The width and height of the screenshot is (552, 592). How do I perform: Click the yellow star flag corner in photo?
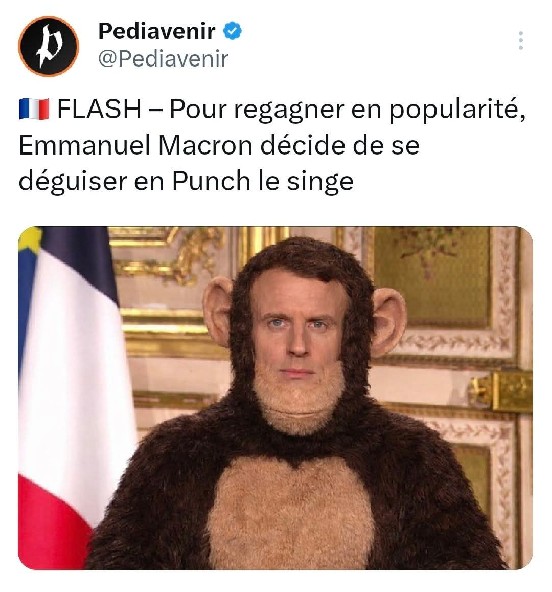[29, 239]
